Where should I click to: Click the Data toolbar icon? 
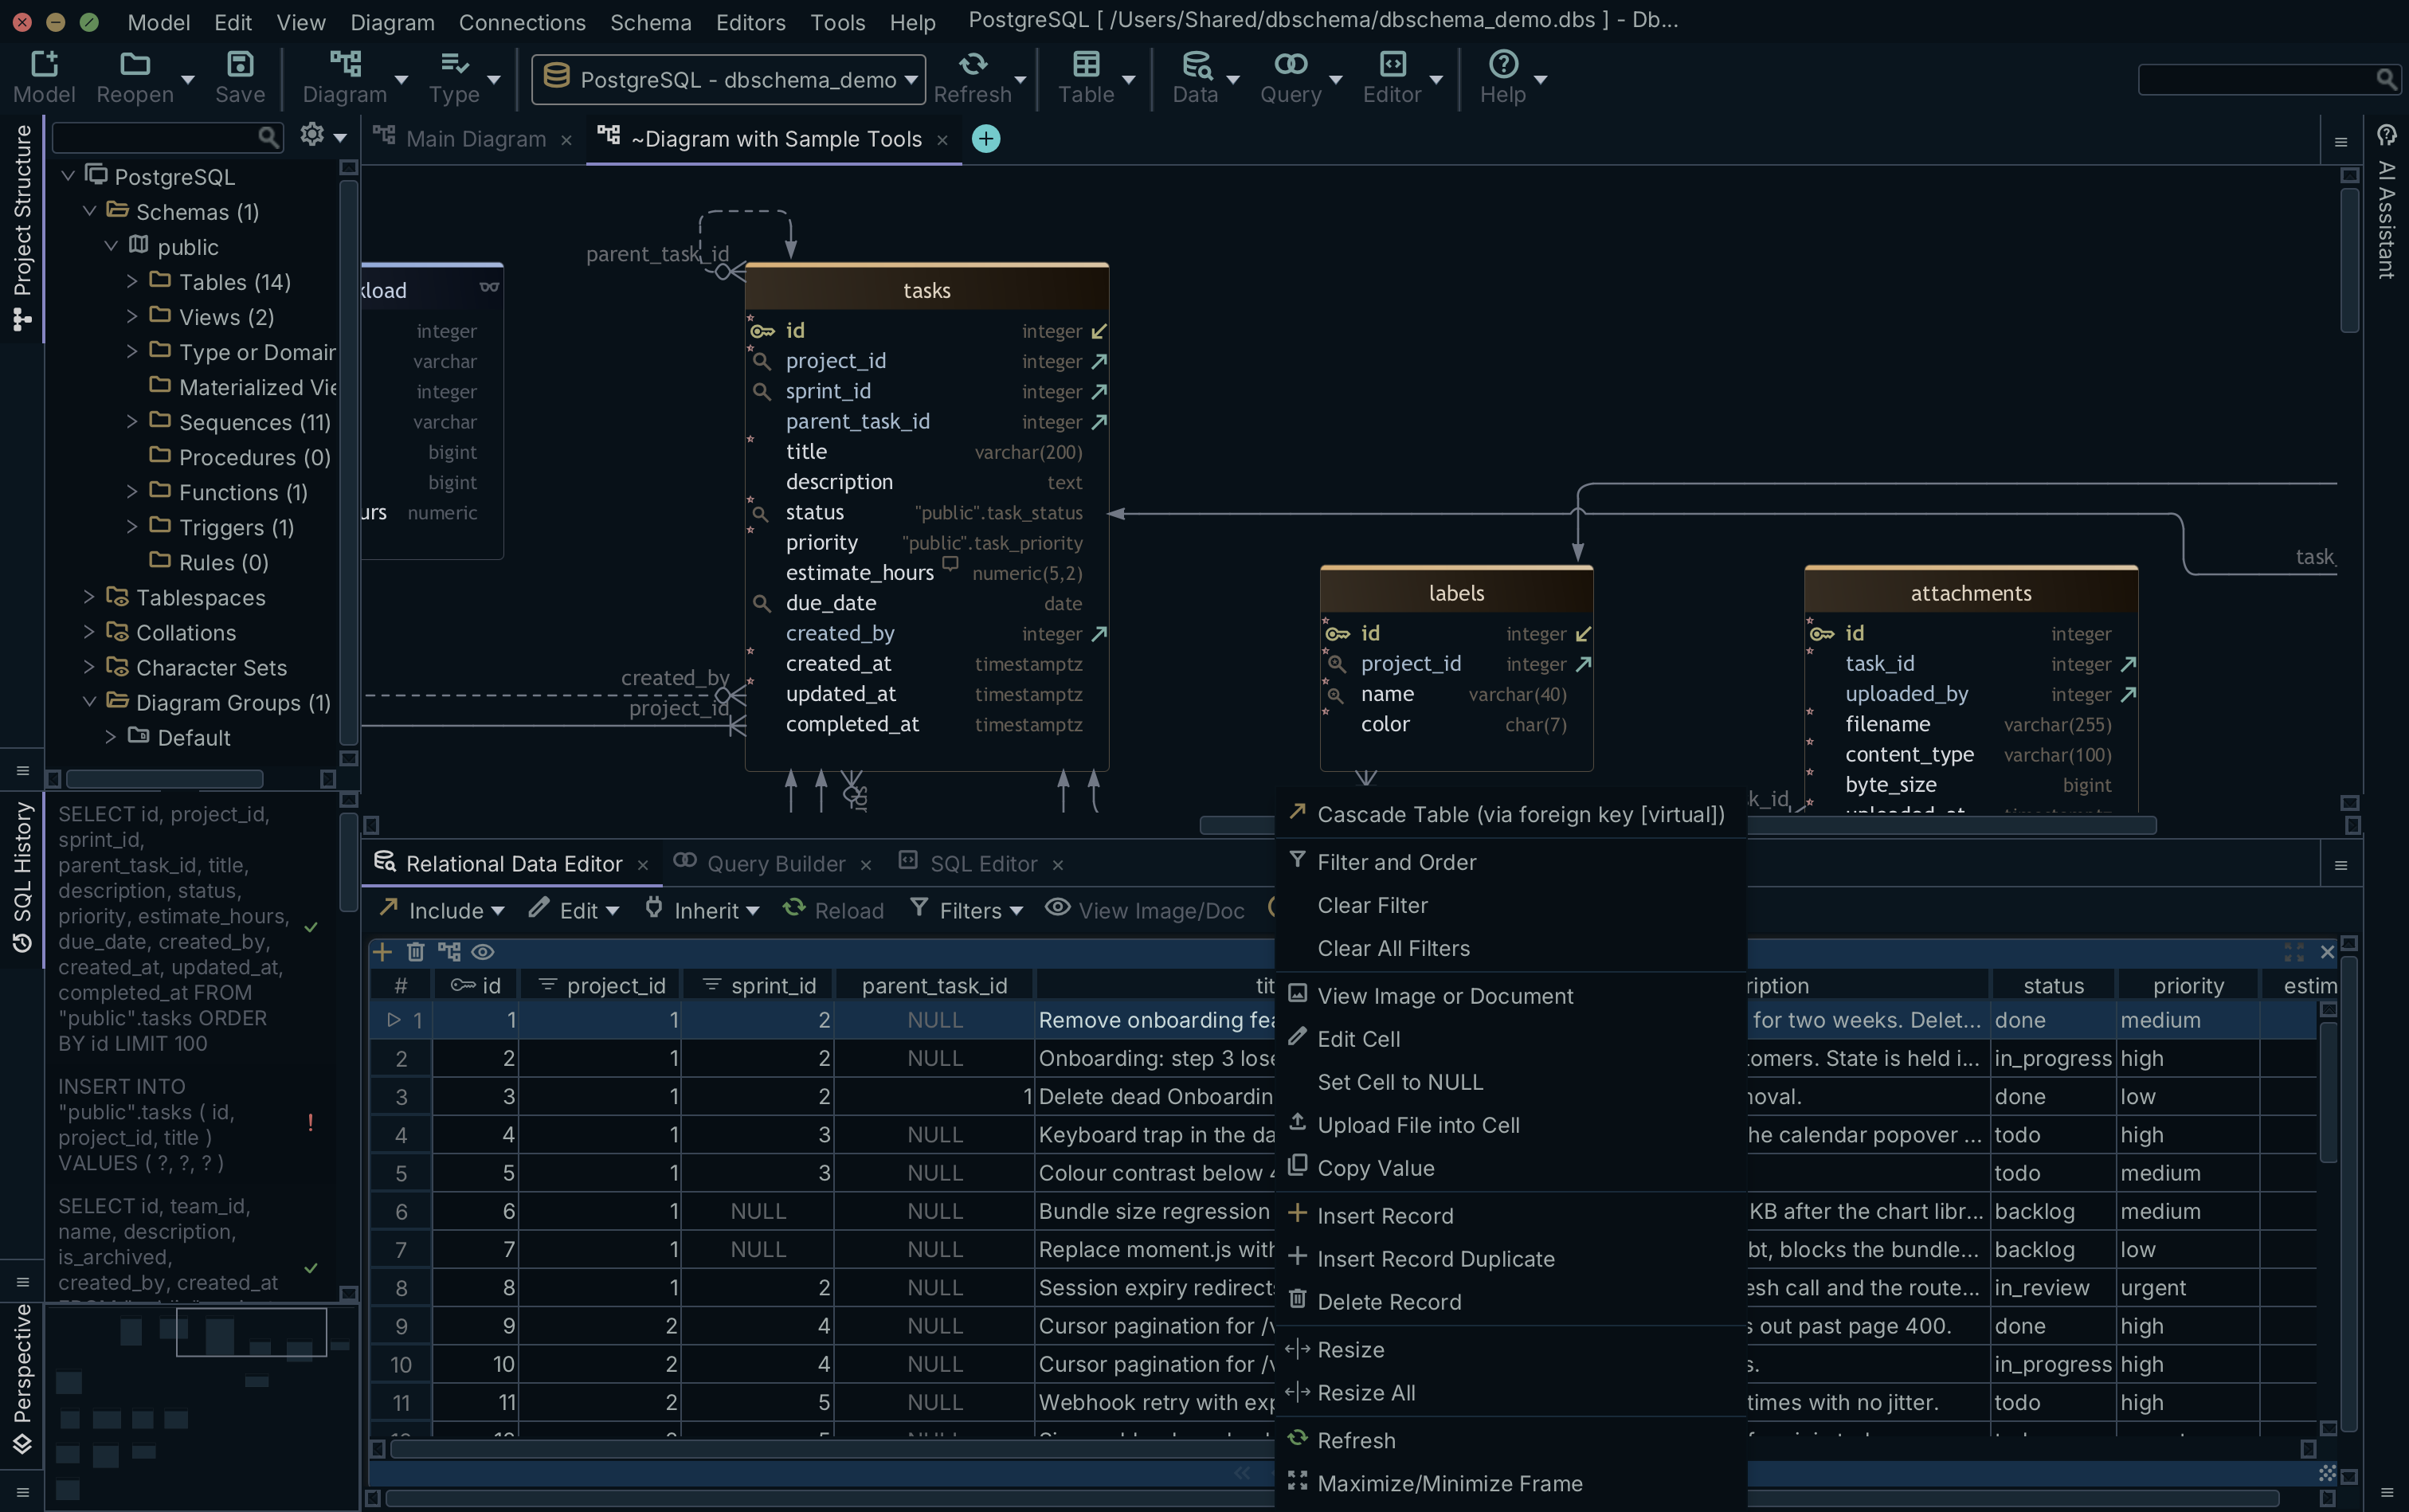pyautogui.click(x=1196, y=65)
